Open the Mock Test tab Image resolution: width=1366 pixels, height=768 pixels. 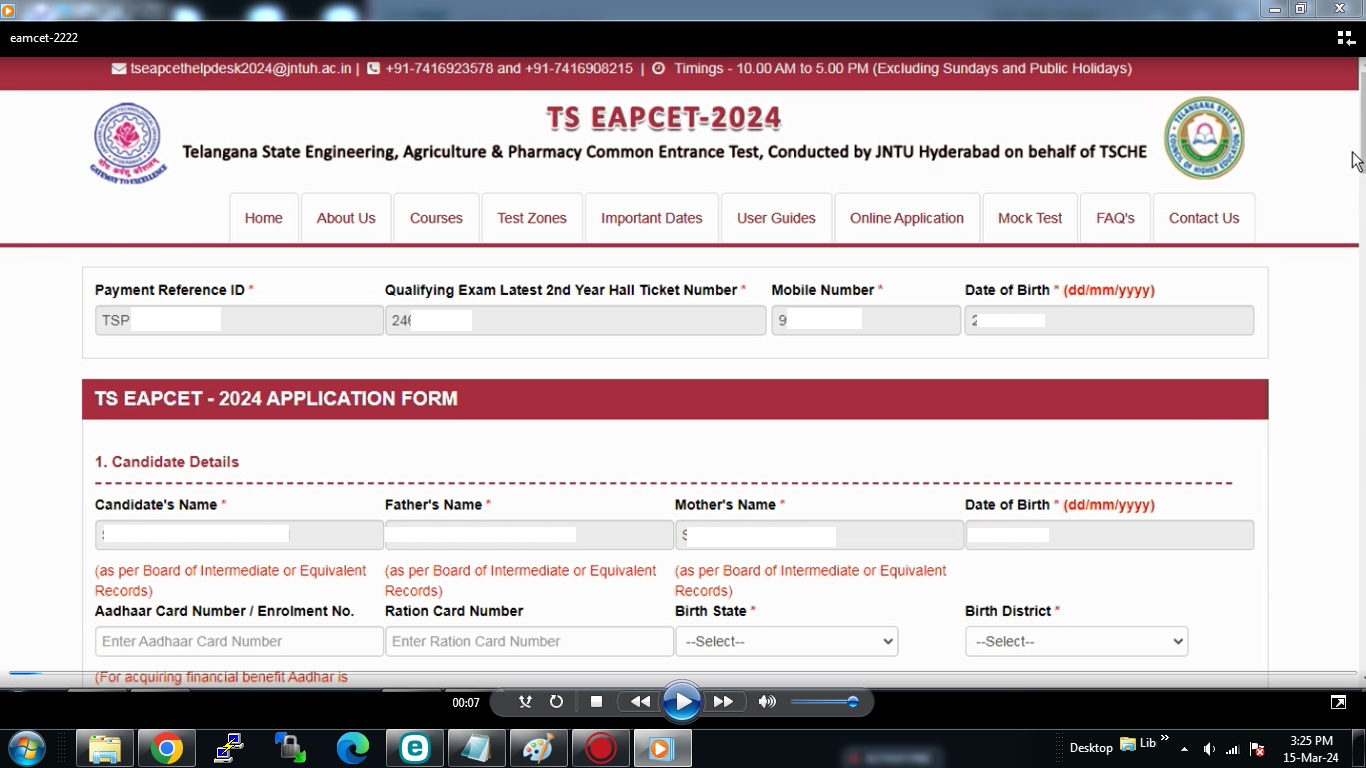click(x=1030, y=218)
